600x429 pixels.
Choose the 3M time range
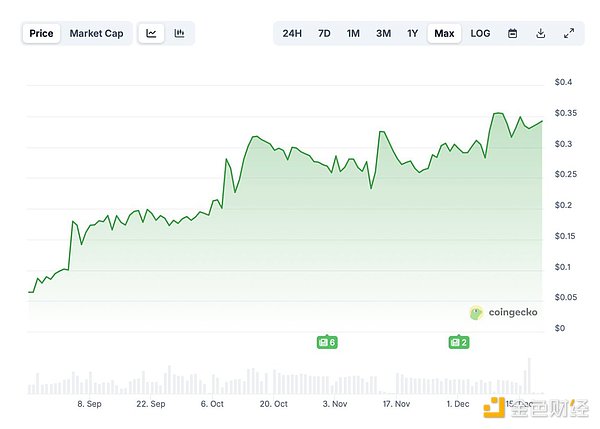tap(383, 33)
